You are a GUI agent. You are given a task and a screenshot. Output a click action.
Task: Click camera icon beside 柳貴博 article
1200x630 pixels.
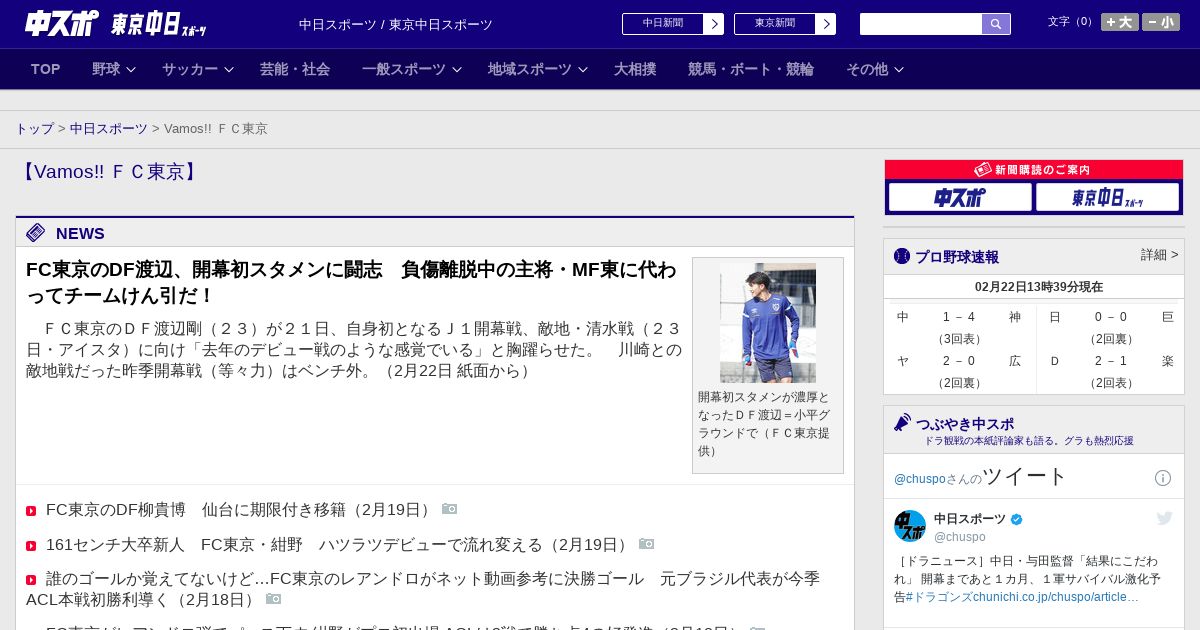click(x=450, y=509)
